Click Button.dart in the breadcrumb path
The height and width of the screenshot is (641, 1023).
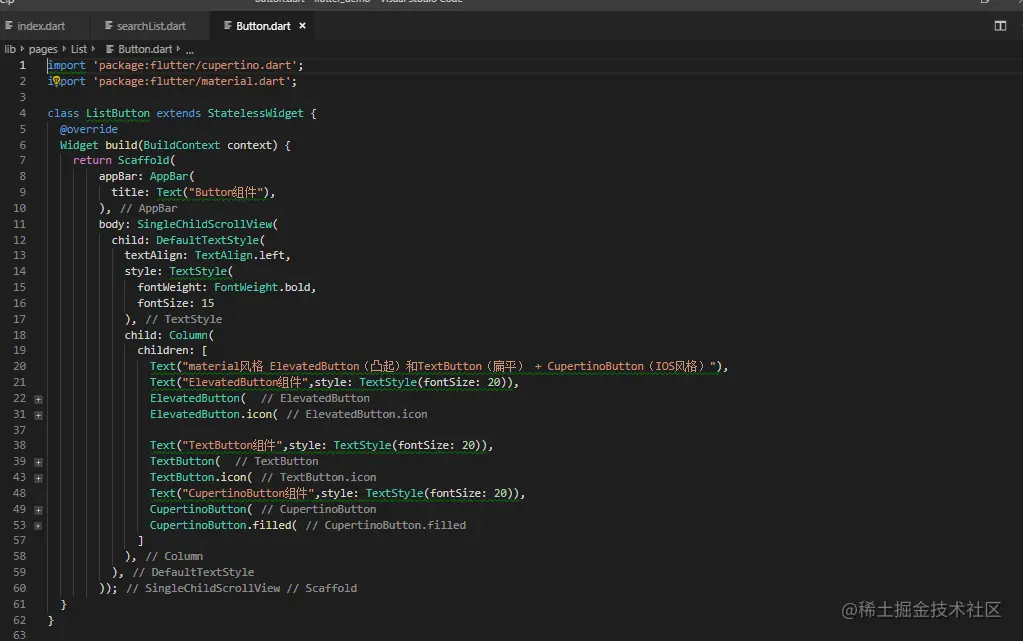click(145, 49)
